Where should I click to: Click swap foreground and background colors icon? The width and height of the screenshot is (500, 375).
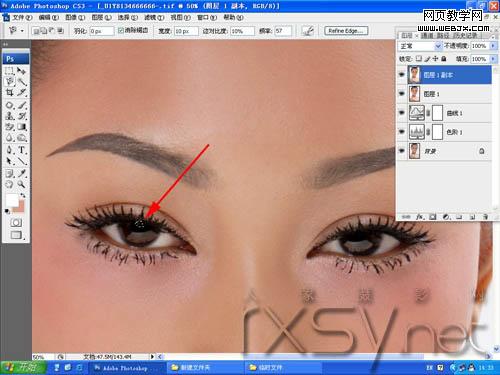tap(23, 195)
